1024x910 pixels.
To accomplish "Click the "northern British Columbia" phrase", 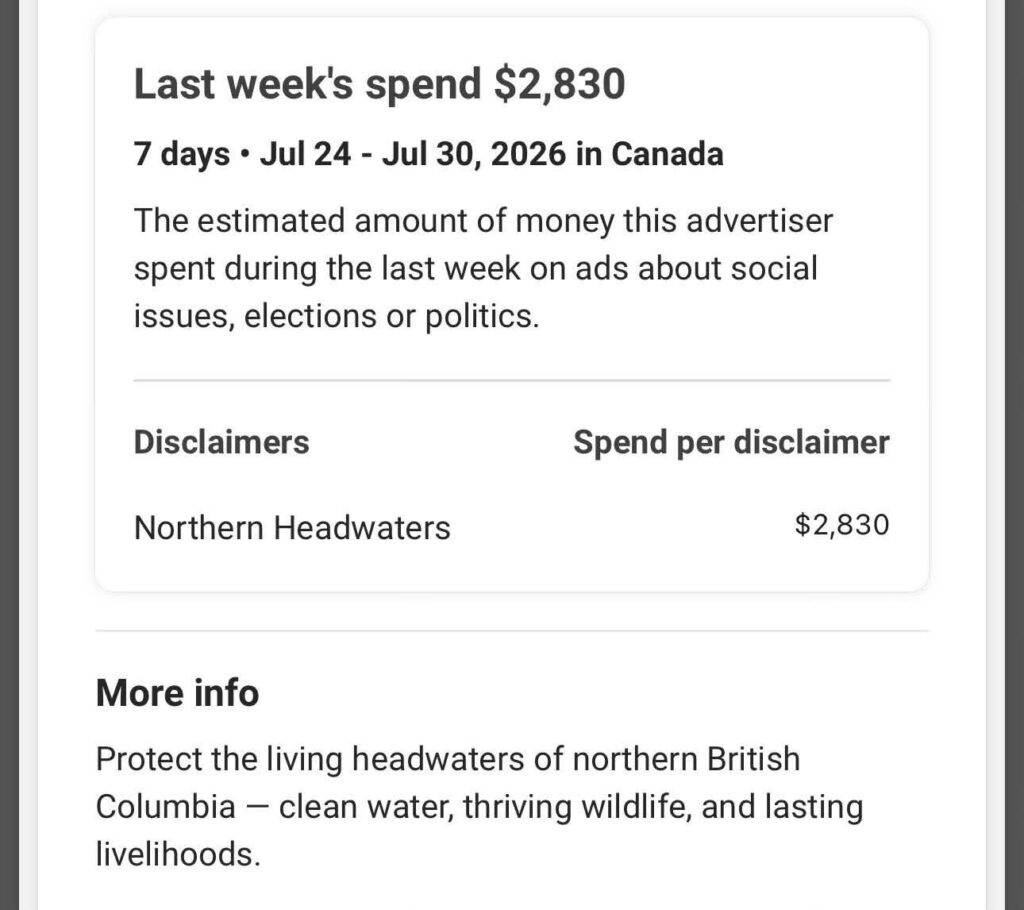I will (x=448, y=783).
